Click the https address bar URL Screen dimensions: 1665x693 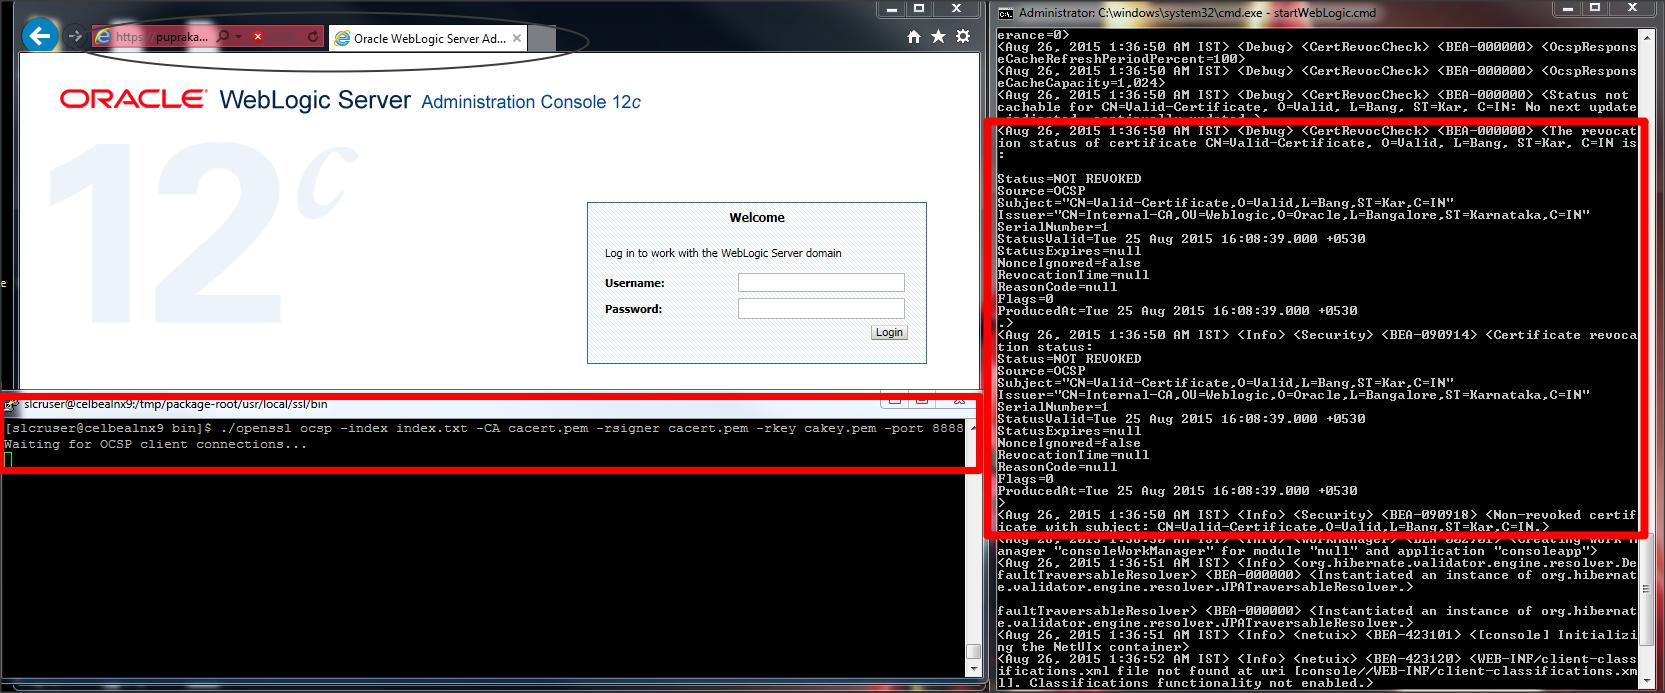click(162, 37)
